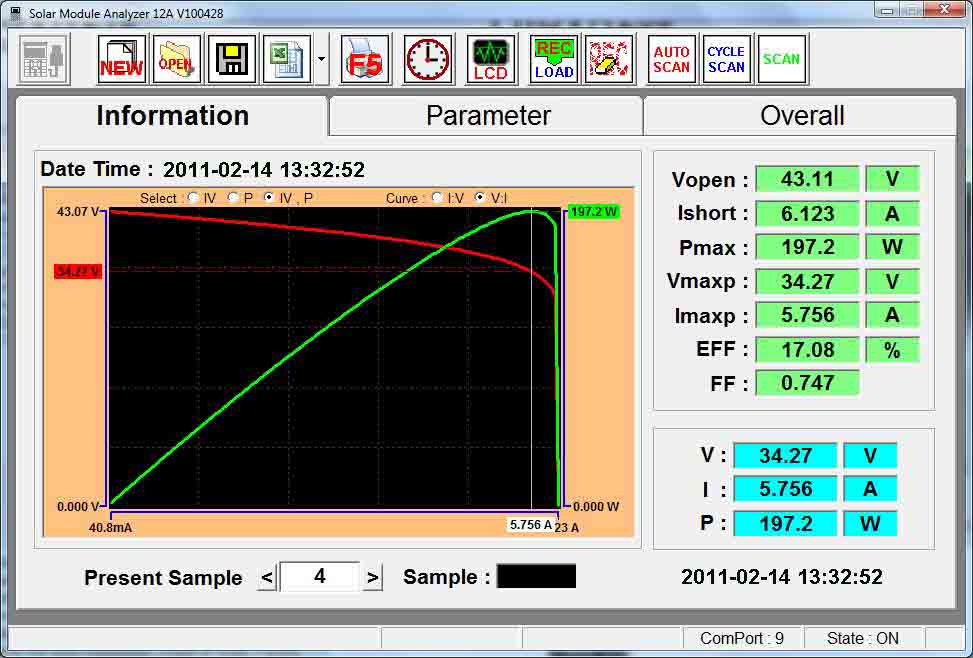Image resolution: width=973 pixels, height=658 pixels.
Task: Click the LCD display icon
Action: pyautogui.click(x=491, y=60)
